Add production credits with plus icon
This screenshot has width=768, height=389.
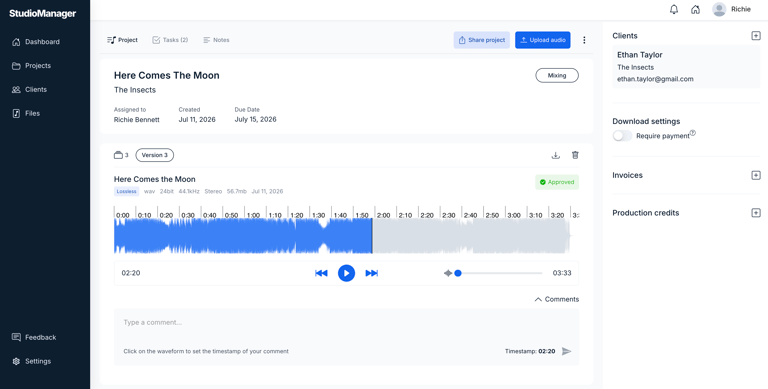[756, 213]
